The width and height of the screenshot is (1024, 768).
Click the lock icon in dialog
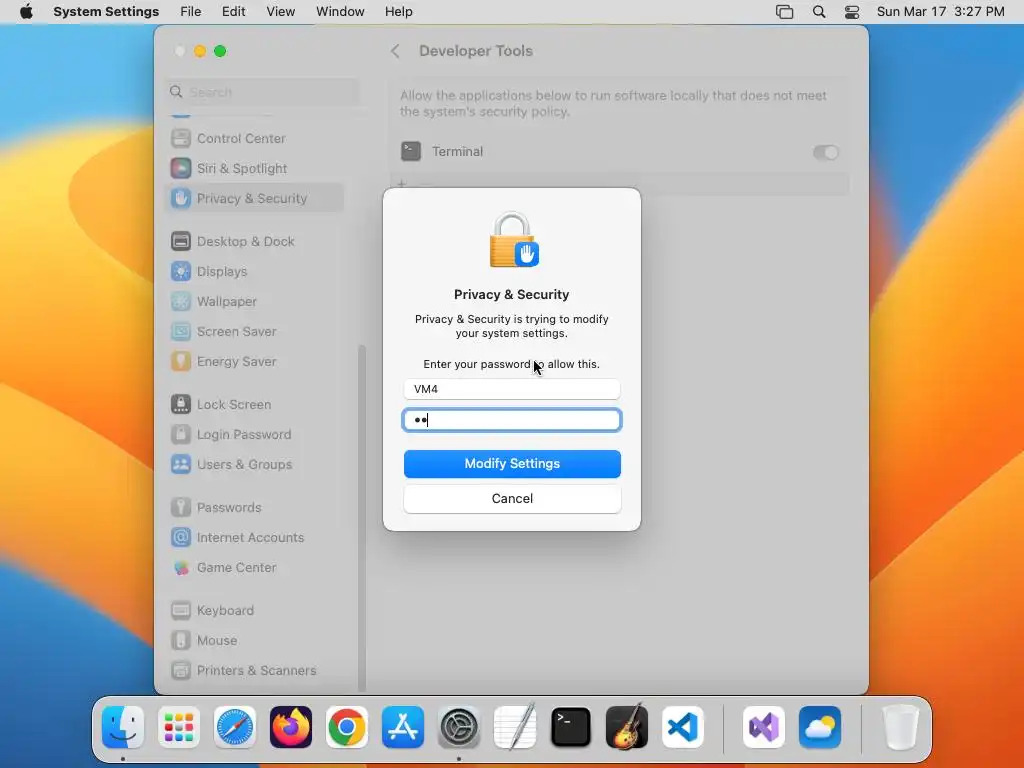[x=513, y=240]
